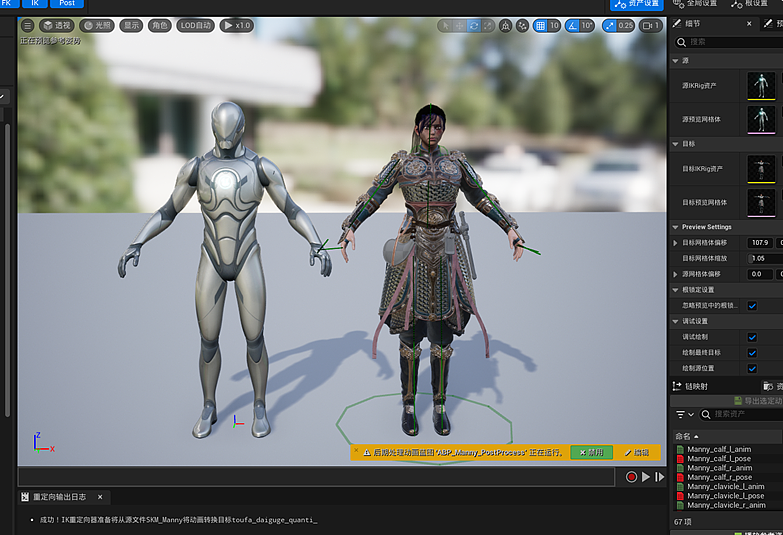Collapse the Preview Settings section
This screenshot has width=783, height=535.
(x=676, y=227)
